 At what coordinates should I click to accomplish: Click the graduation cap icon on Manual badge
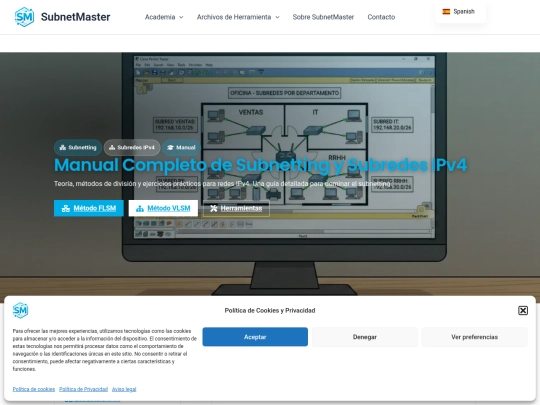pyautogui.click(x=170, y=147)
